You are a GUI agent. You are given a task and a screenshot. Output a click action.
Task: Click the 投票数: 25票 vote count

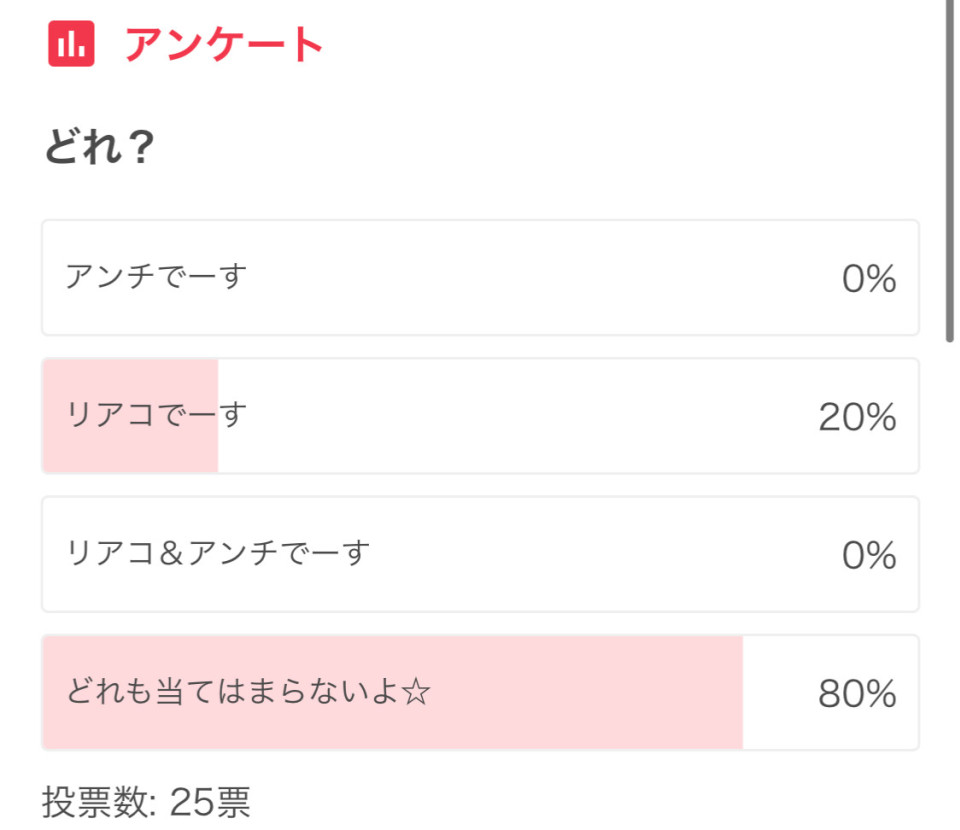pos(146,801)
